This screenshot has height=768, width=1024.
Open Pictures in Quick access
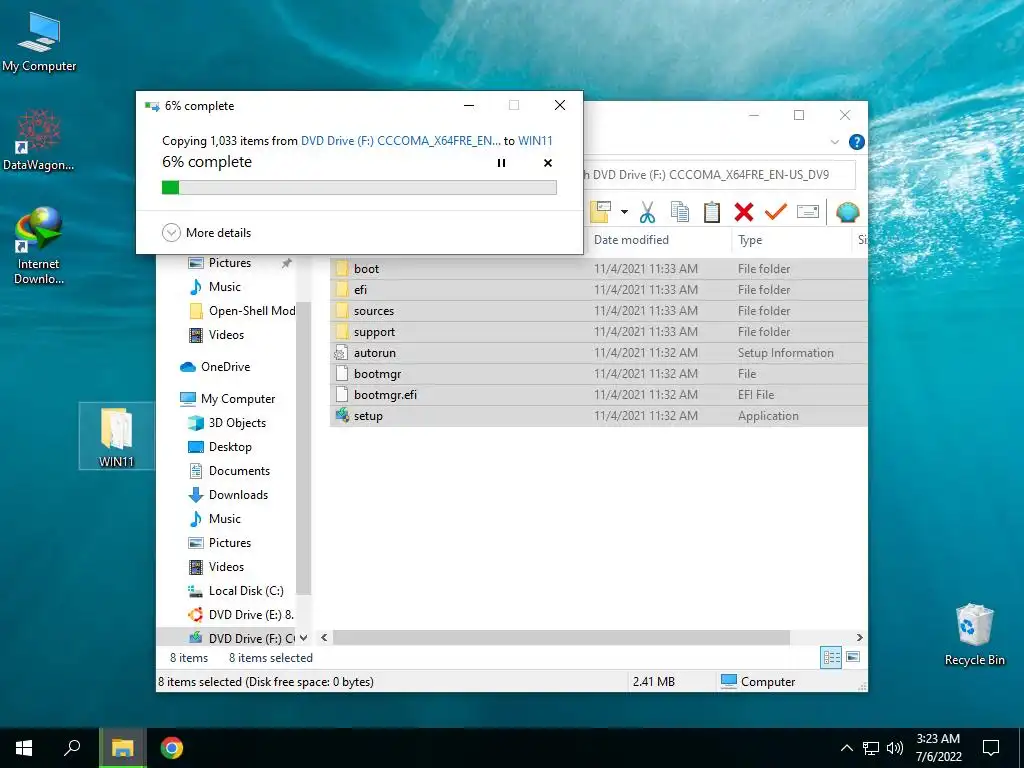(219, 263)
